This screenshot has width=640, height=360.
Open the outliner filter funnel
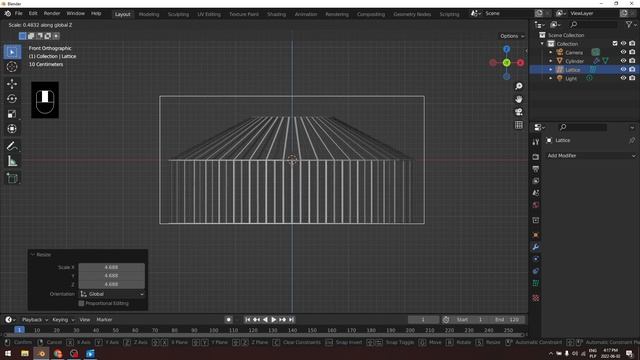[629, 25]
